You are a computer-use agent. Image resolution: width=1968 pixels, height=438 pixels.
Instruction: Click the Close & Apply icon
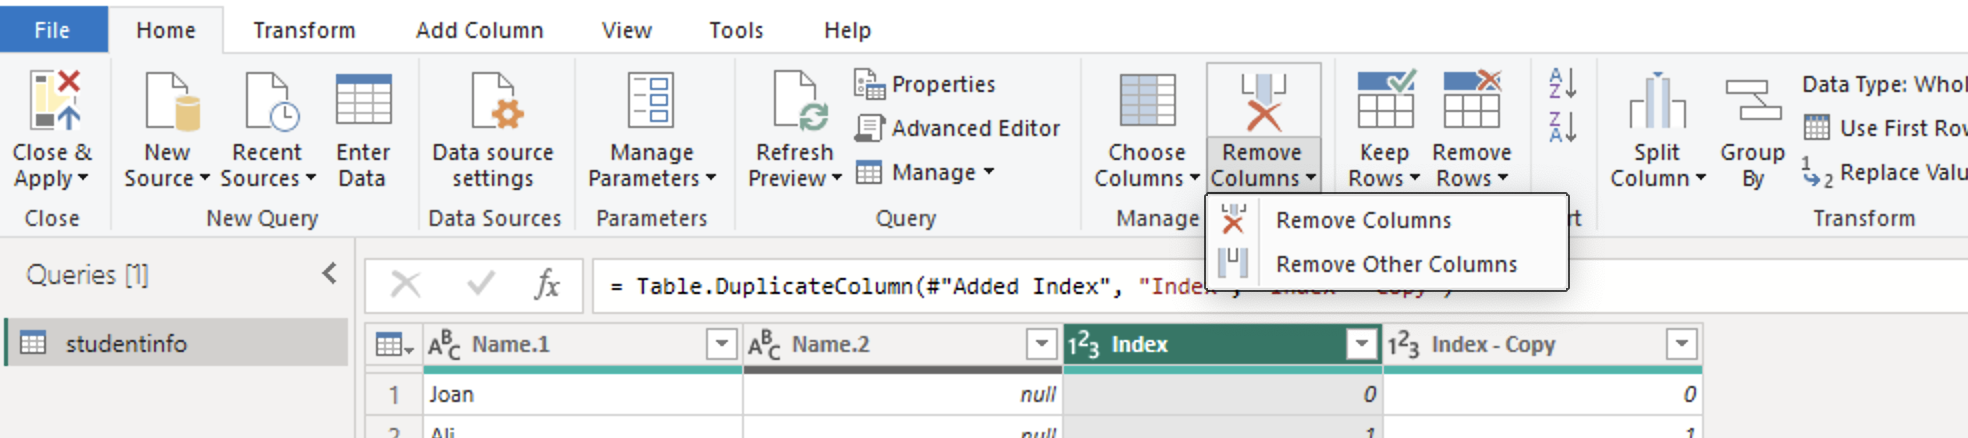coord(54,101)
